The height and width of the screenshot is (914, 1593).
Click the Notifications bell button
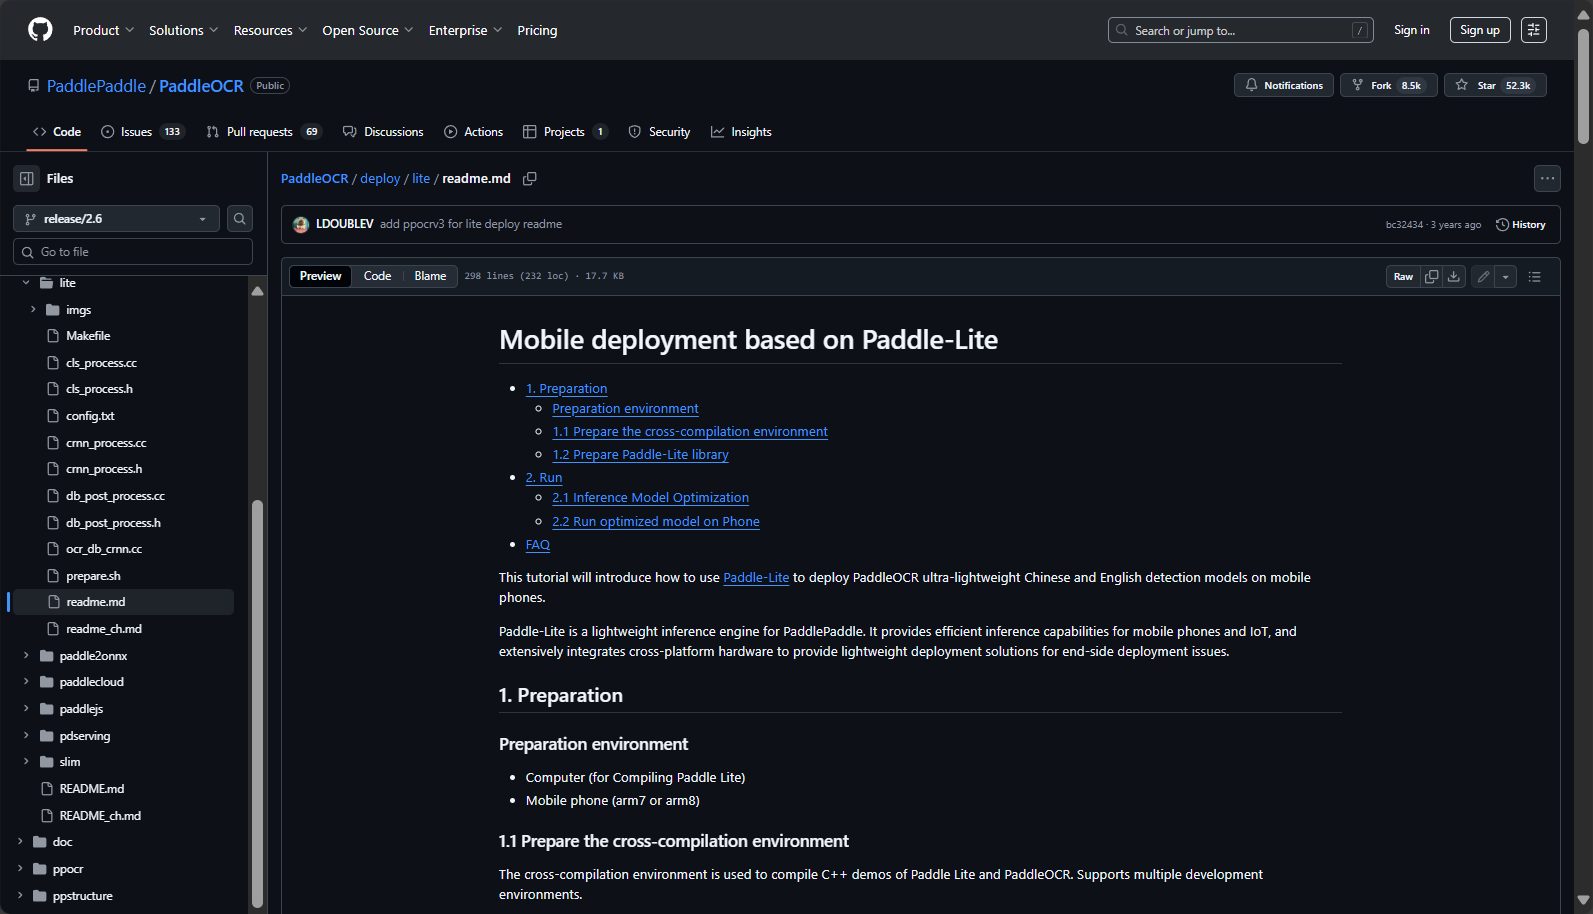(x=1283, y=86)
